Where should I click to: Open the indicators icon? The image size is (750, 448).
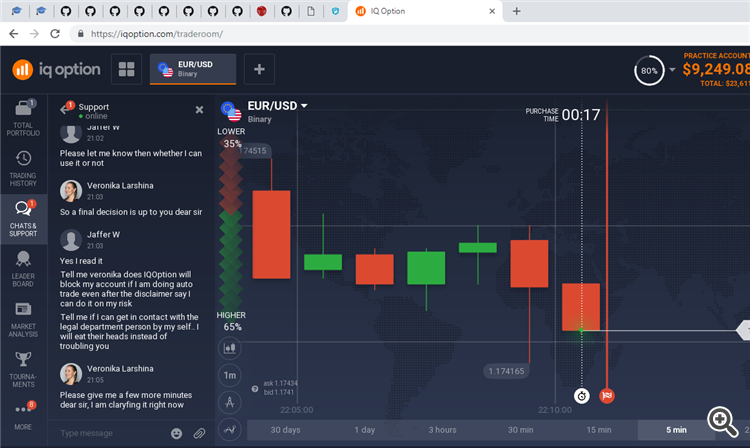(230, 429)
